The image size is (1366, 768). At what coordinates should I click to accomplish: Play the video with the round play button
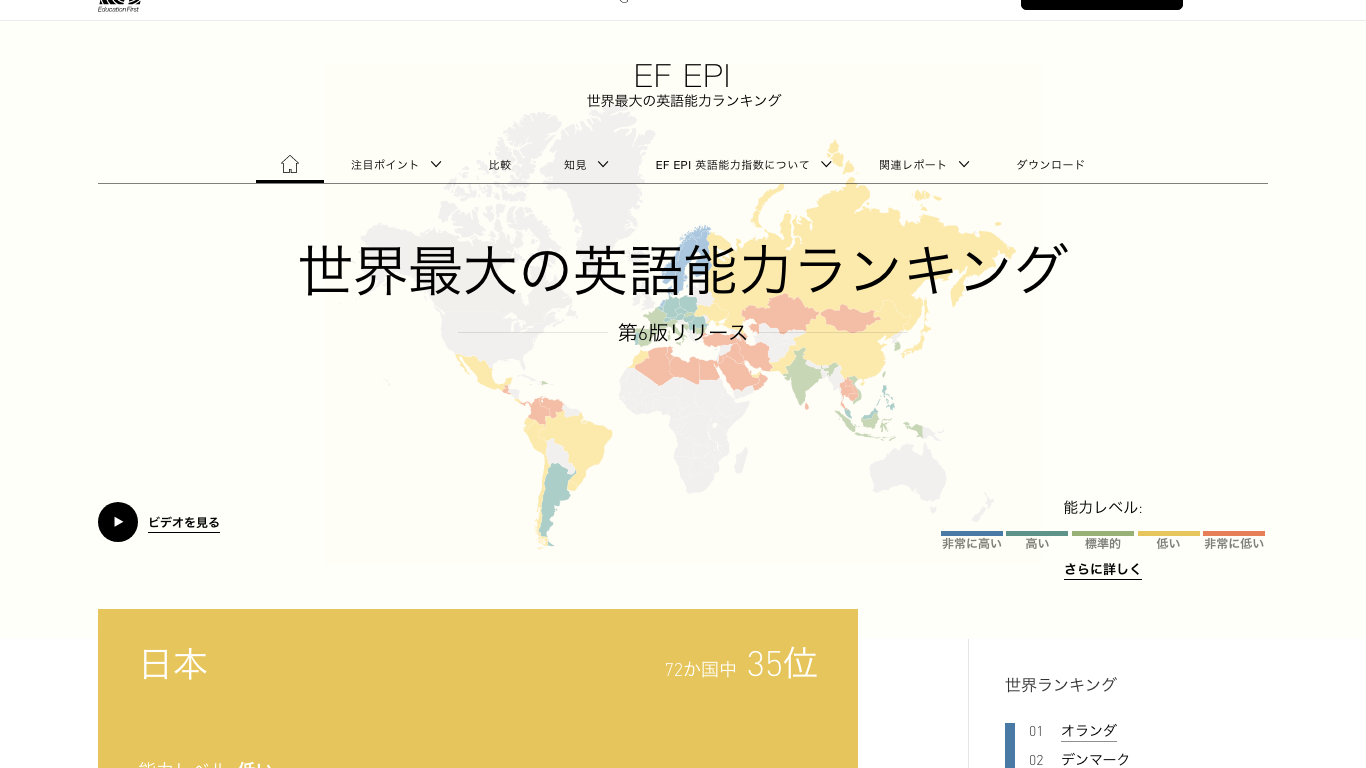(118, 522)
